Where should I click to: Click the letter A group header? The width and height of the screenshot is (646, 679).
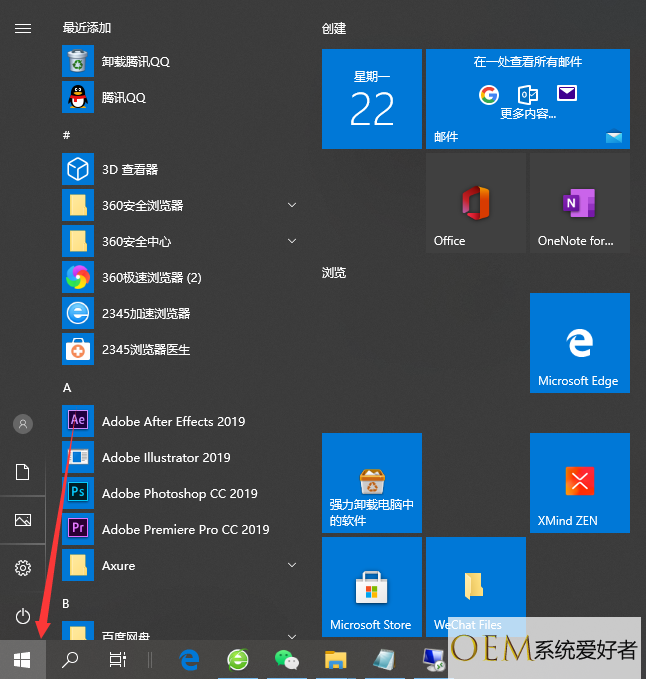coord(67,387)
